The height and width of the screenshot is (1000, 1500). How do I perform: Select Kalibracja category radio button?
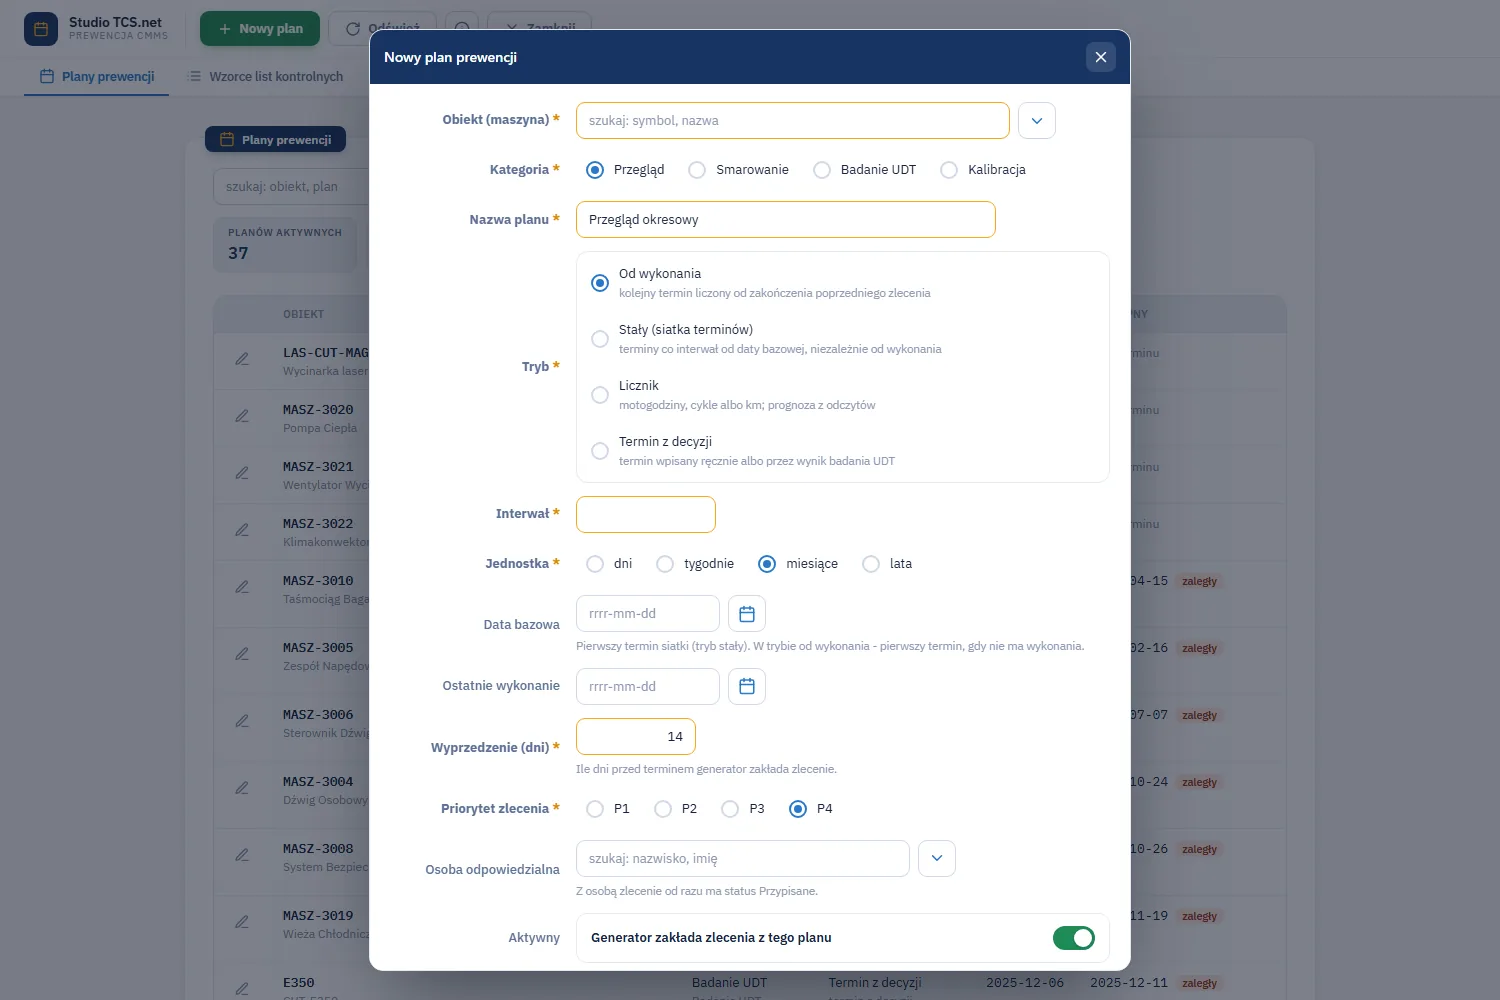pos(949,170)
